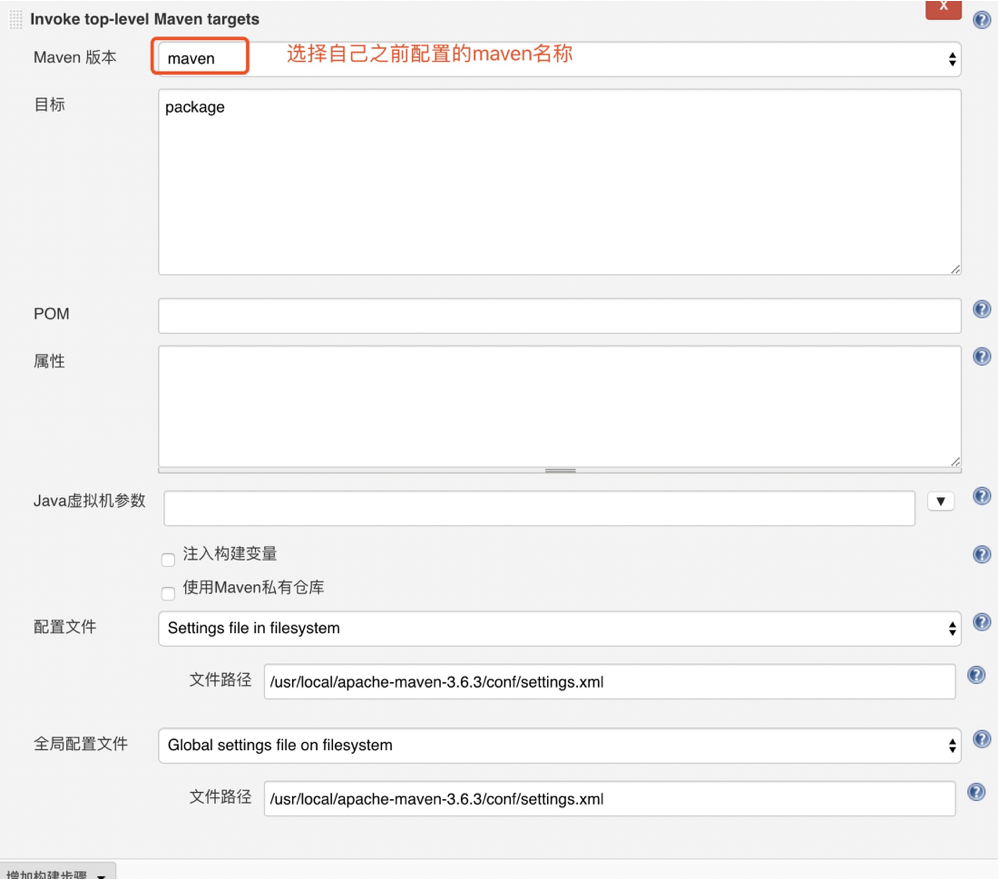Open the 全局配置文件 Global settings dropdown
Screen dimensions: 1000x882
pos(561,747)
